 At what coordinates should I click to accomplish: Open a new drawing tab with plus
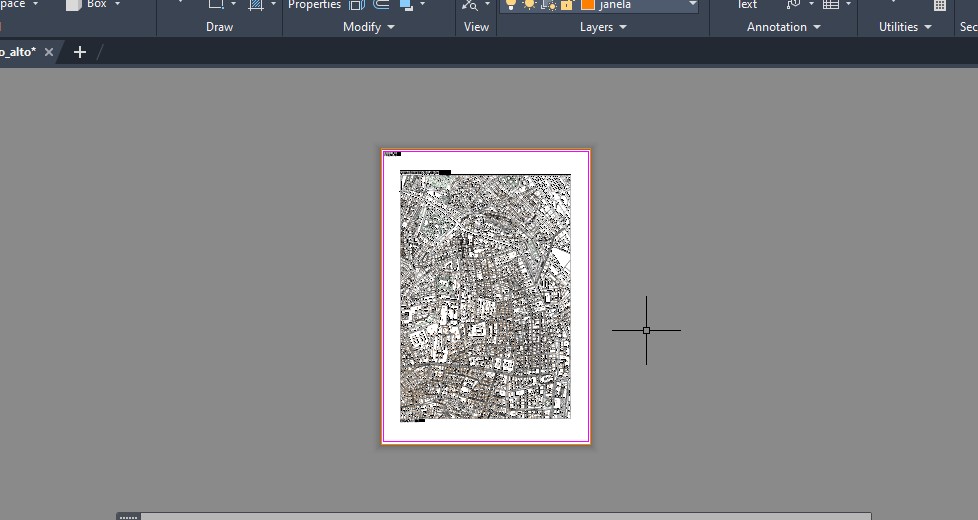pyautogui.click(x=80, y=52)
